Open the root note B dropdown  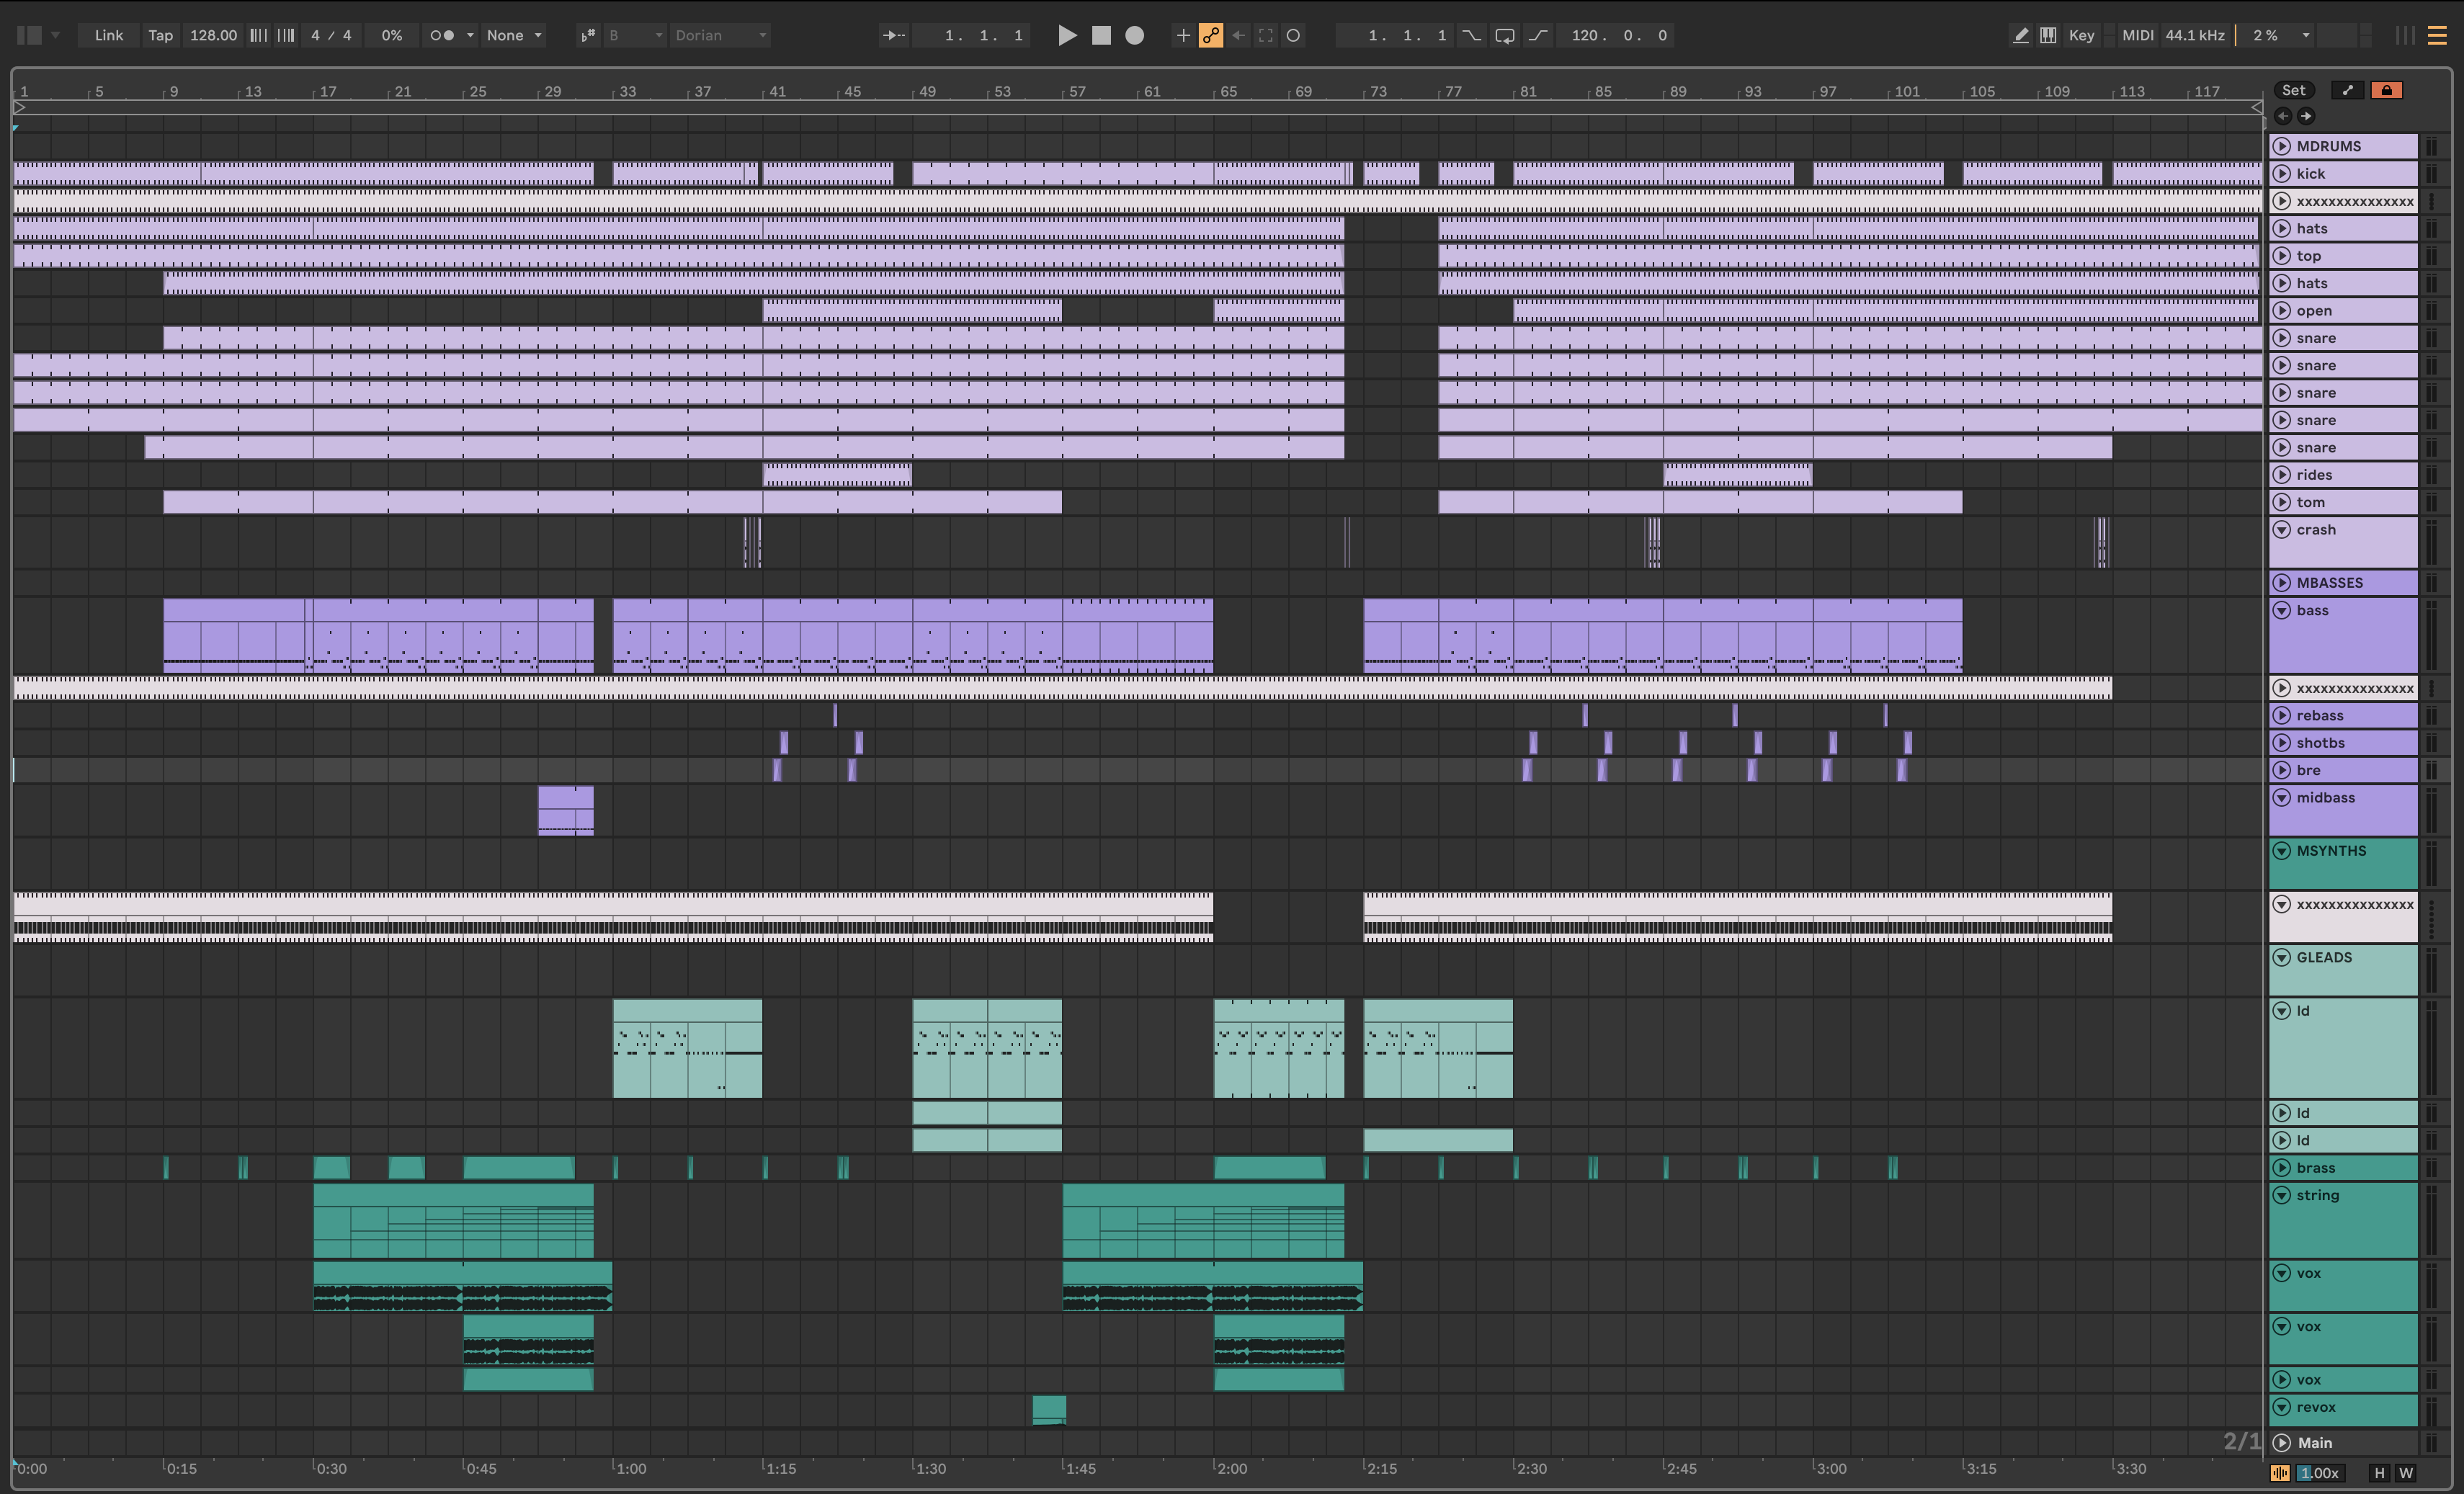tap(635, 35)
